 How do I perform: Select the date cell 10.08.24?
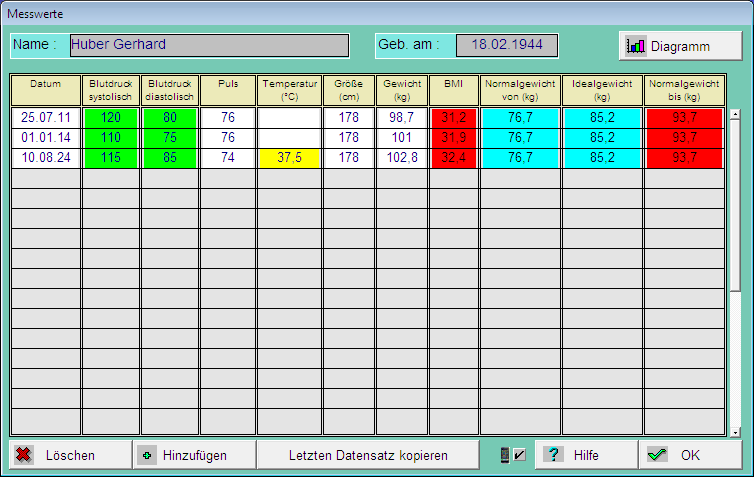click(x=45, y=158)
